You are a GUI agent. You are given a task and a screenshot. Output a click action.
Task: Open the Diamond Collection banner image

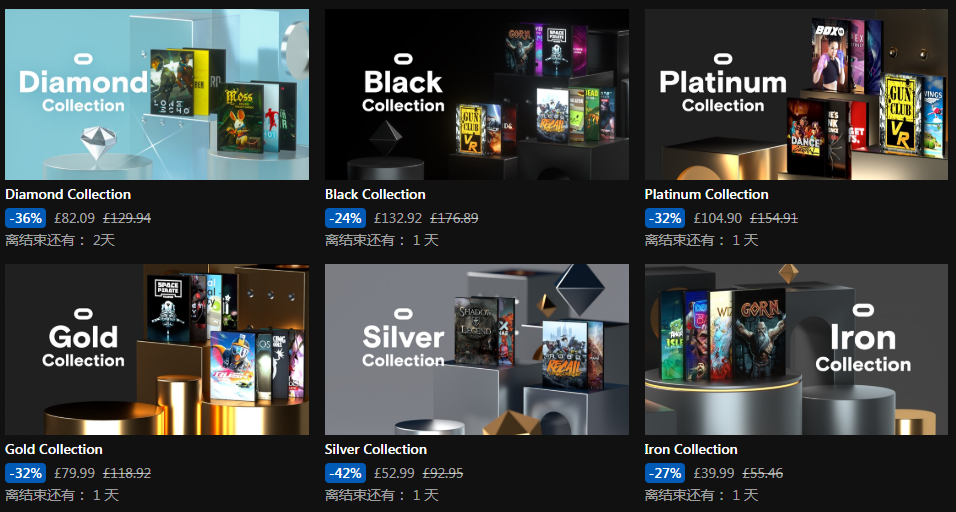tap(157, 94)
